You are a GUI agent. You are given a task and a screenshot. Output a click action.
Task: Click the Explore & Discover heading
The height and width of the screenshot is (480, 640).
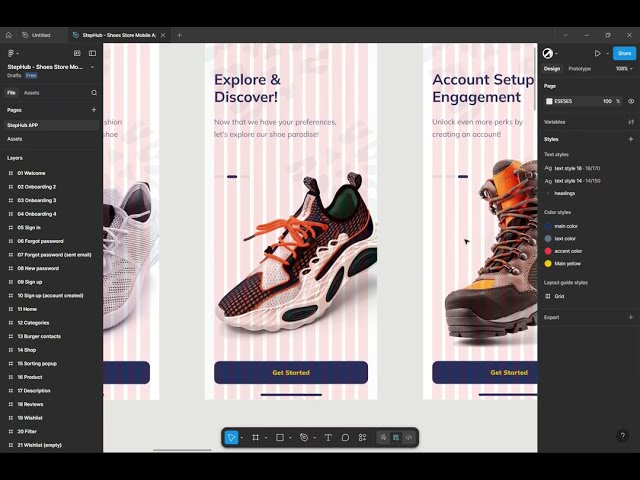pyautogui.click(x=247, y=88)
